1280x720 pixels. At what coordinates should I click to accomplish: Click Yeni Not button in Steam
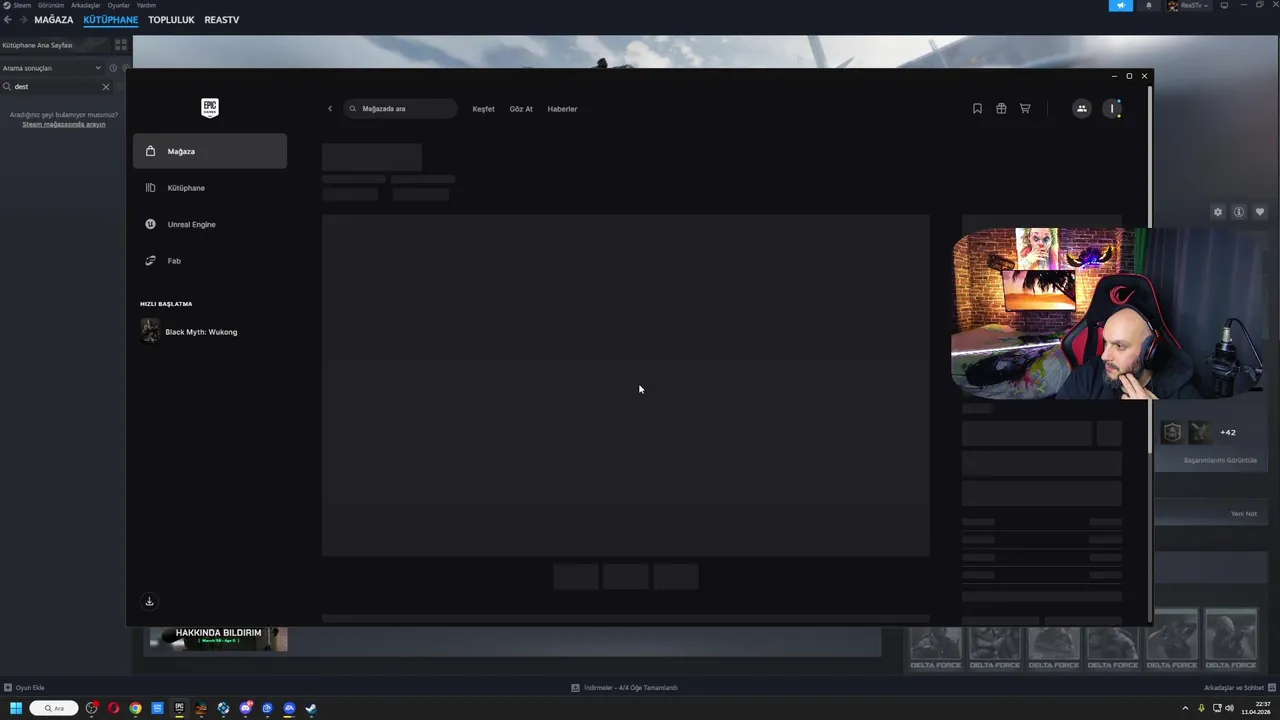click(x=1243, y=513)
